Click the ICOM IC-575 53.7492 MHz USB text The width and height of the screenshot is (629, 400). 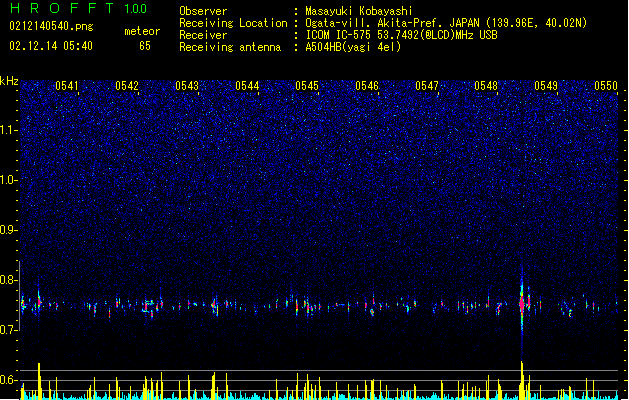pos(402,35)
